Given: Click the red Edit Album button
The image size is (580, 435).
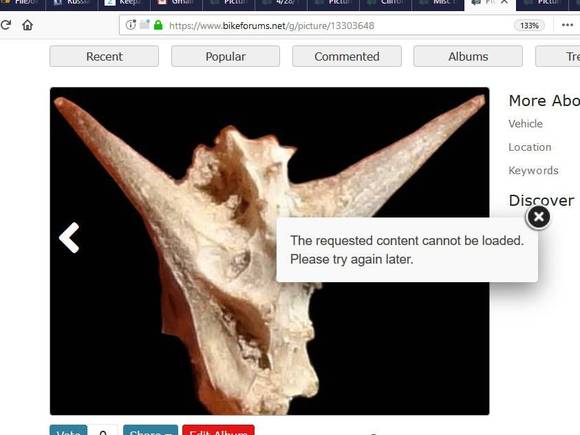Looking at the screenshot, I should tap(218, 431).
